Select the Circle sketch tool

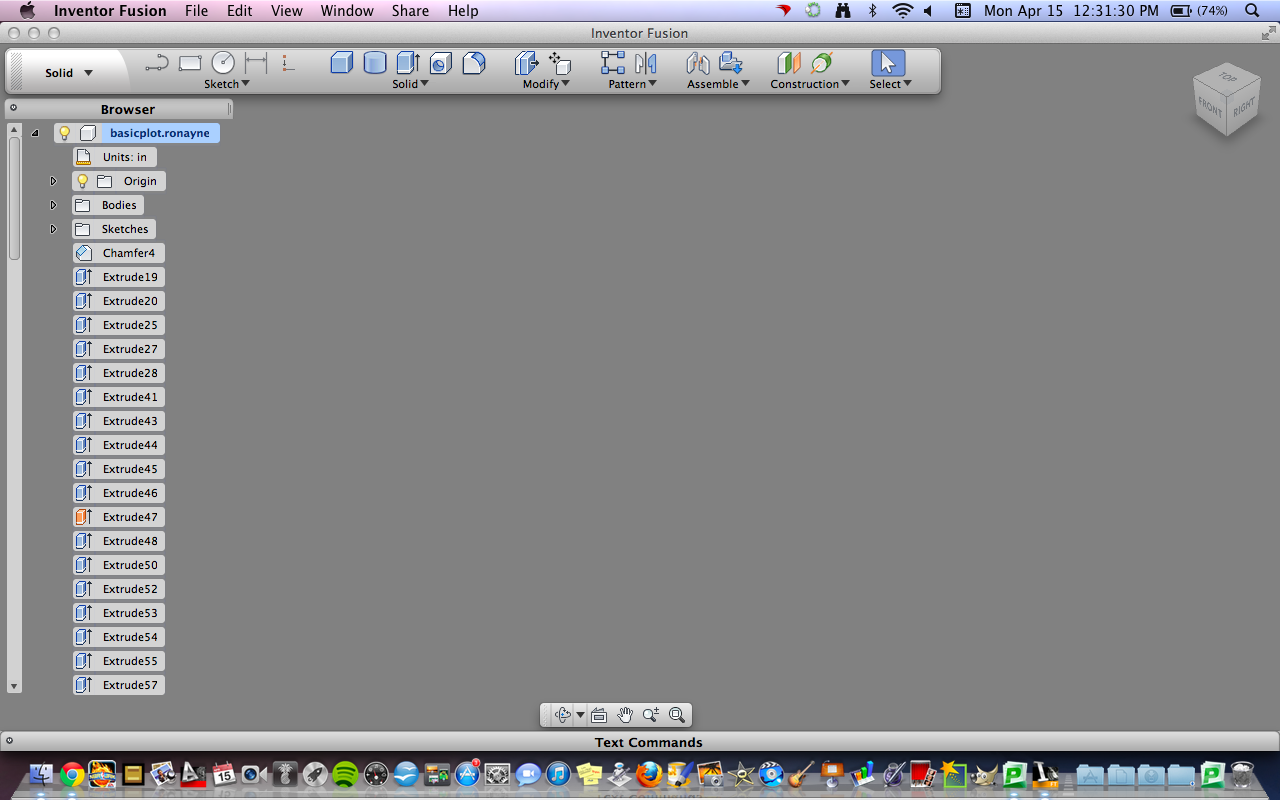click(x=222, y=61)
